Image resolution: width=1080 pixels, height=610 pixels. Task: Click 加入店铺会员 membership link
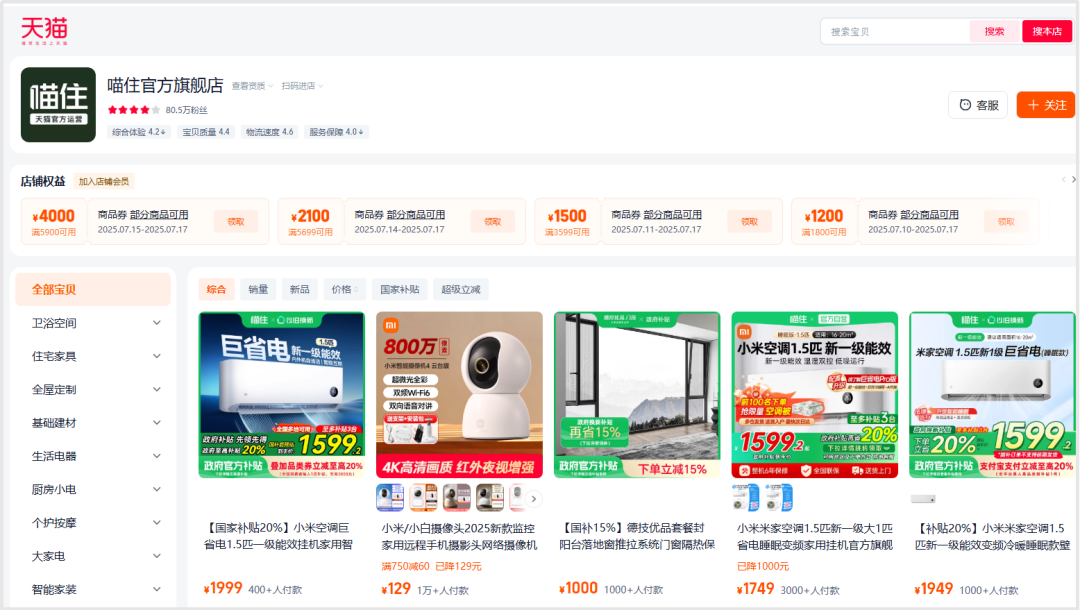point(103,181)
